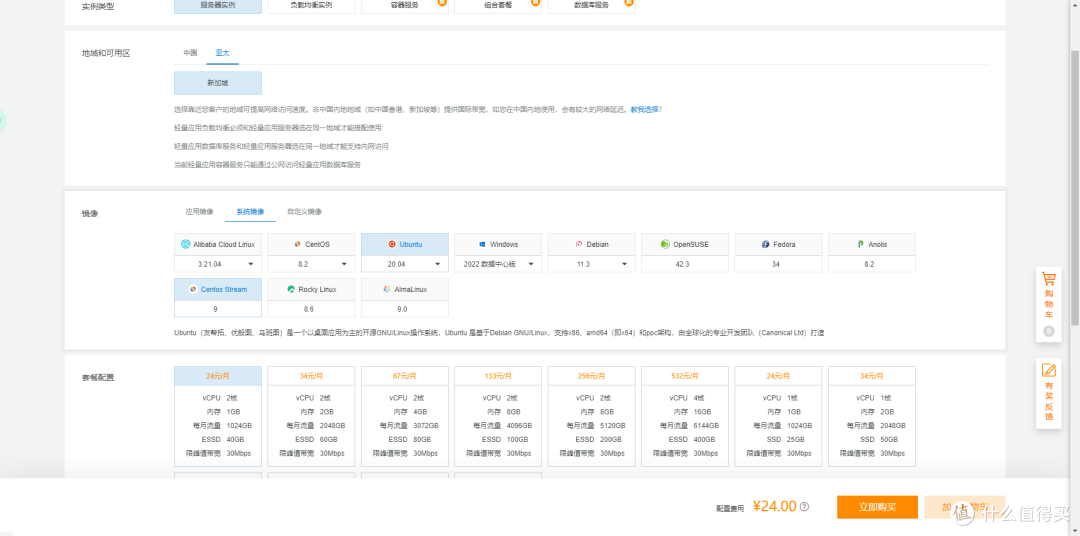This screenshot has height=536, width=1080.
Task: Click the badge icon on 数据库服务
Action: pos(628,2)
